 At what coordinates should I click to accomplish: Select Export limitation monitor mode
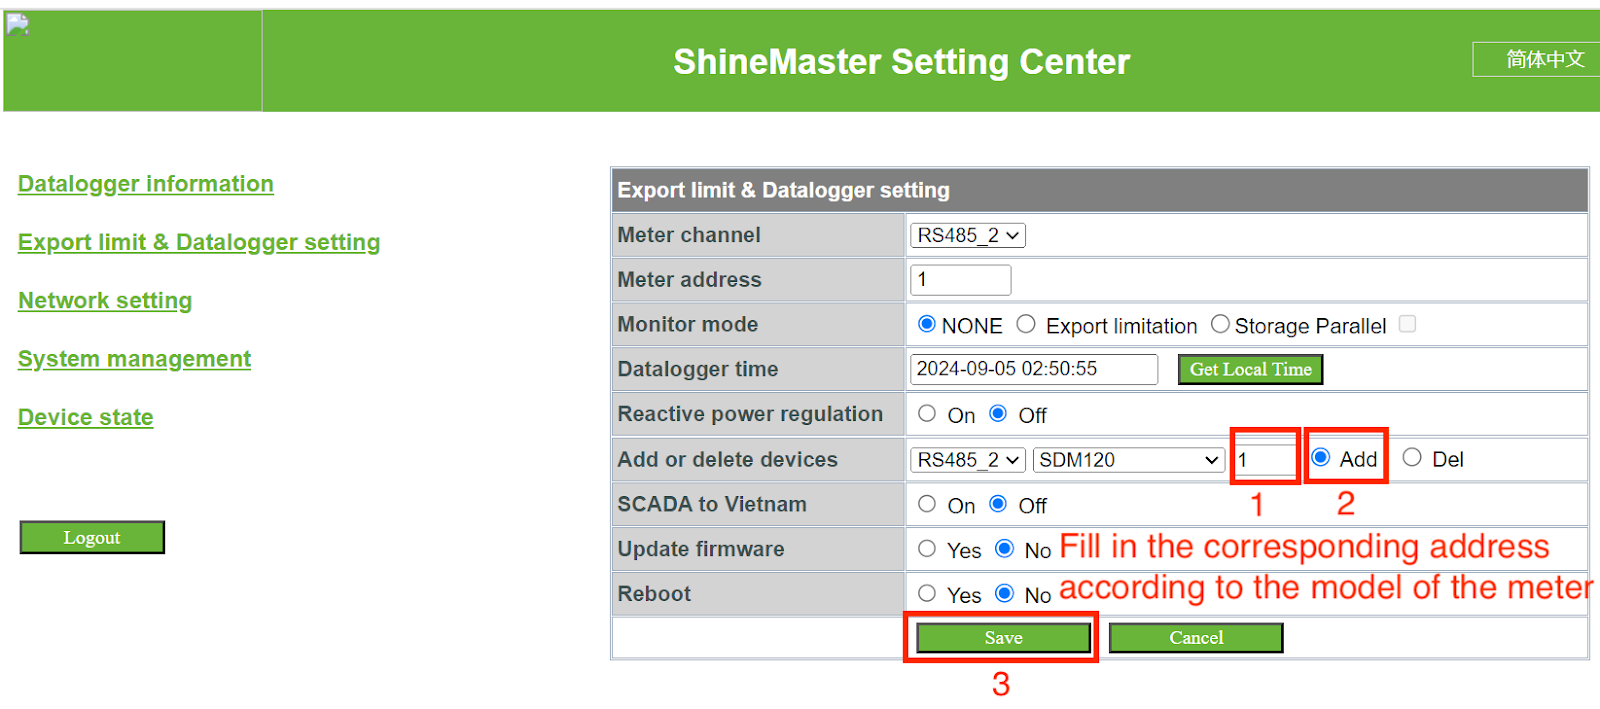tap(1026, 324)
